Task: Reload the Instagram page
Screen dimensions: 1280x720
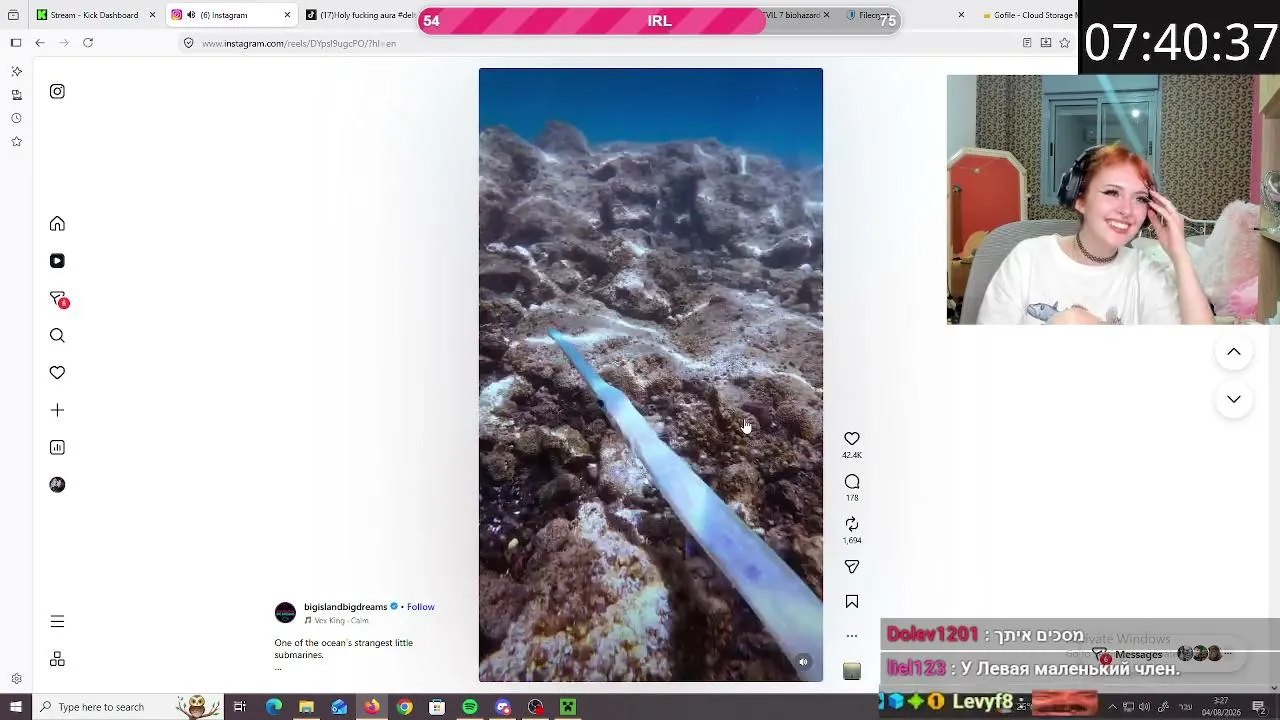Action: click(88, 43)
